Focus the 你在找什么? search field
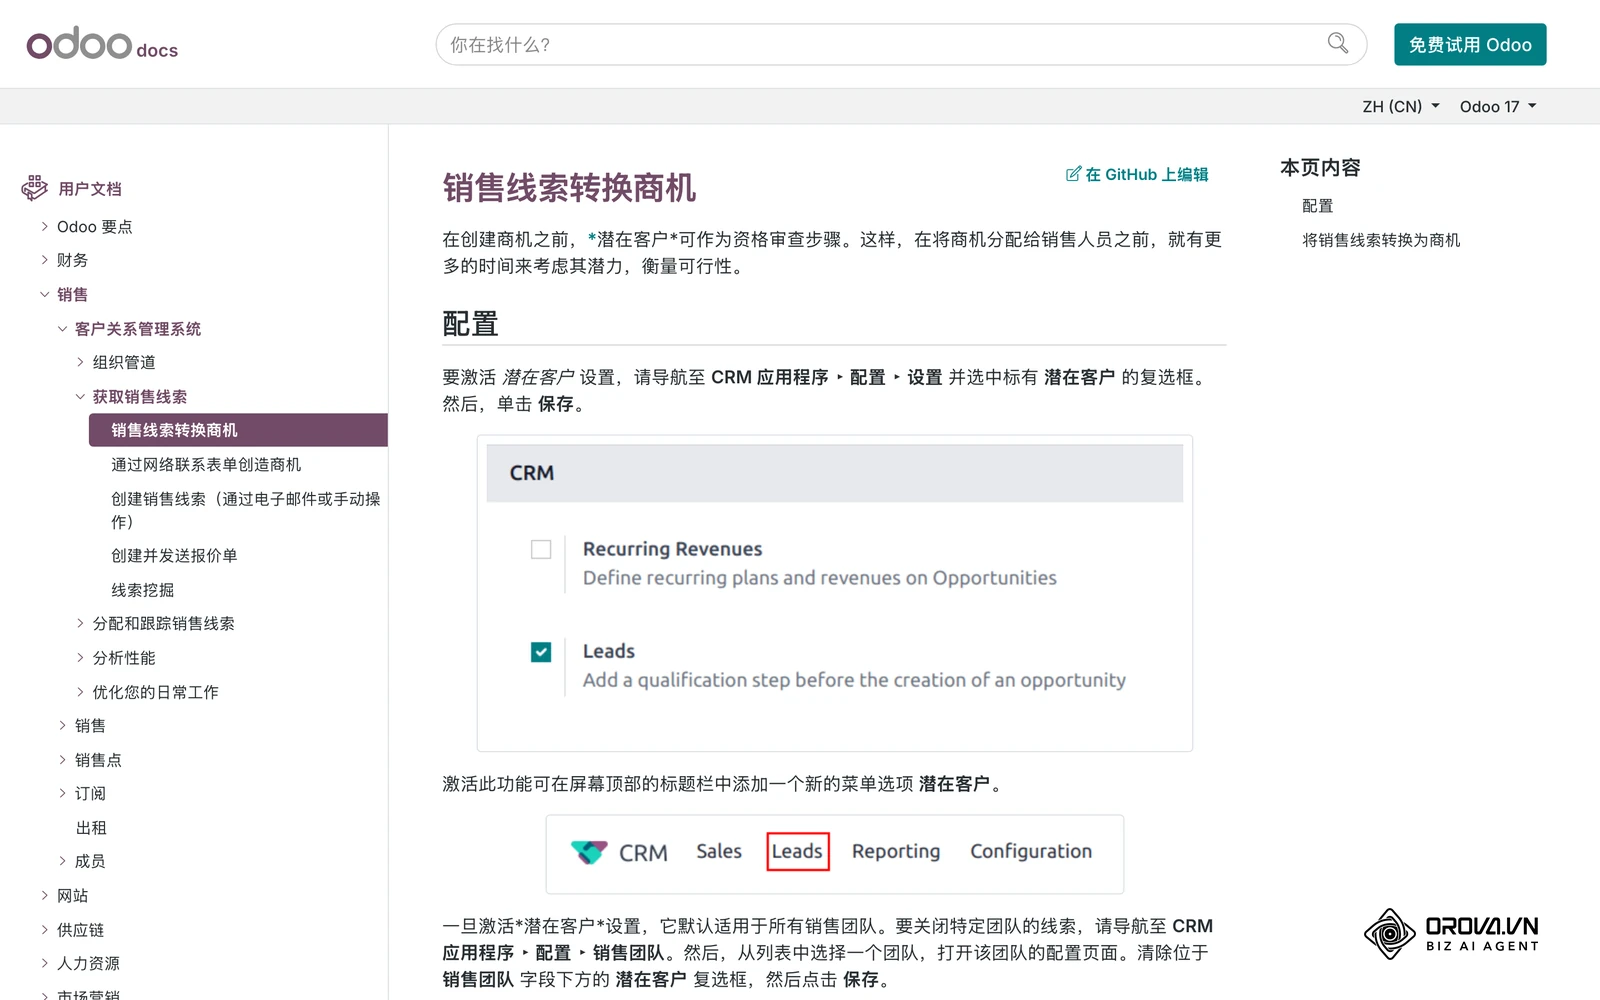Image resolution: width=1600 pixels, height=1000 pixels. pyautogui.click(x=901, y=45)
